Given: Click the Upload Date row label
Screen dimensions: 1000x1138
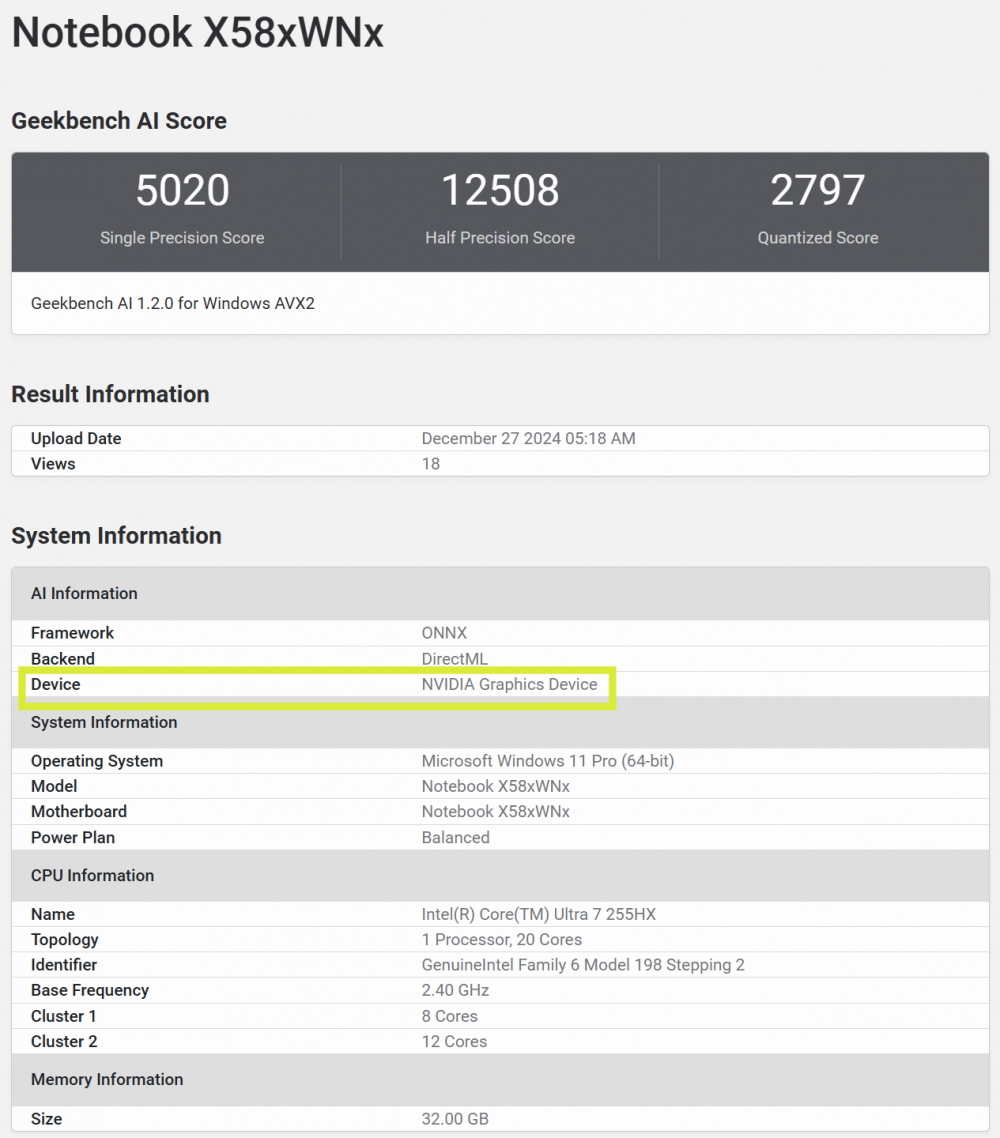Looking at the screenshot, I should pos(76,438).
